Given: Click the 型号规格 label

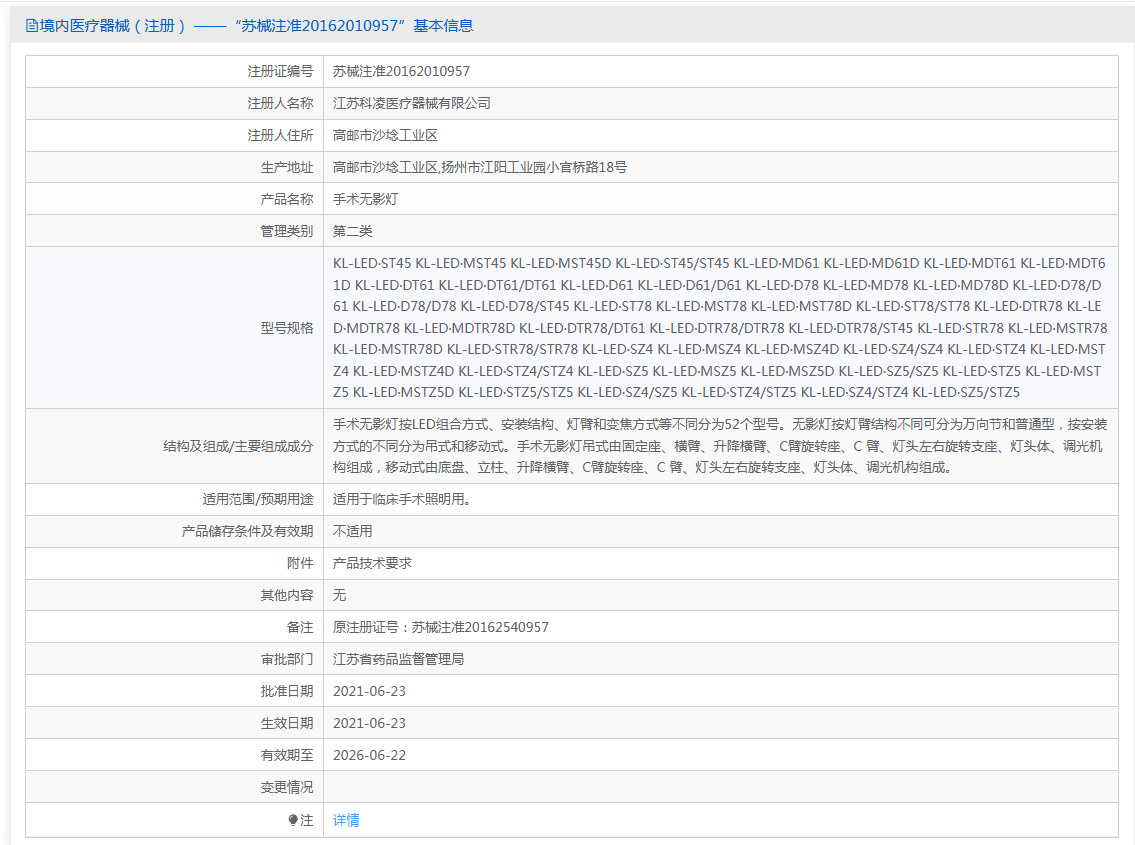Looking at the screenshot, I should pyautogui.click(x=287, y=328).
